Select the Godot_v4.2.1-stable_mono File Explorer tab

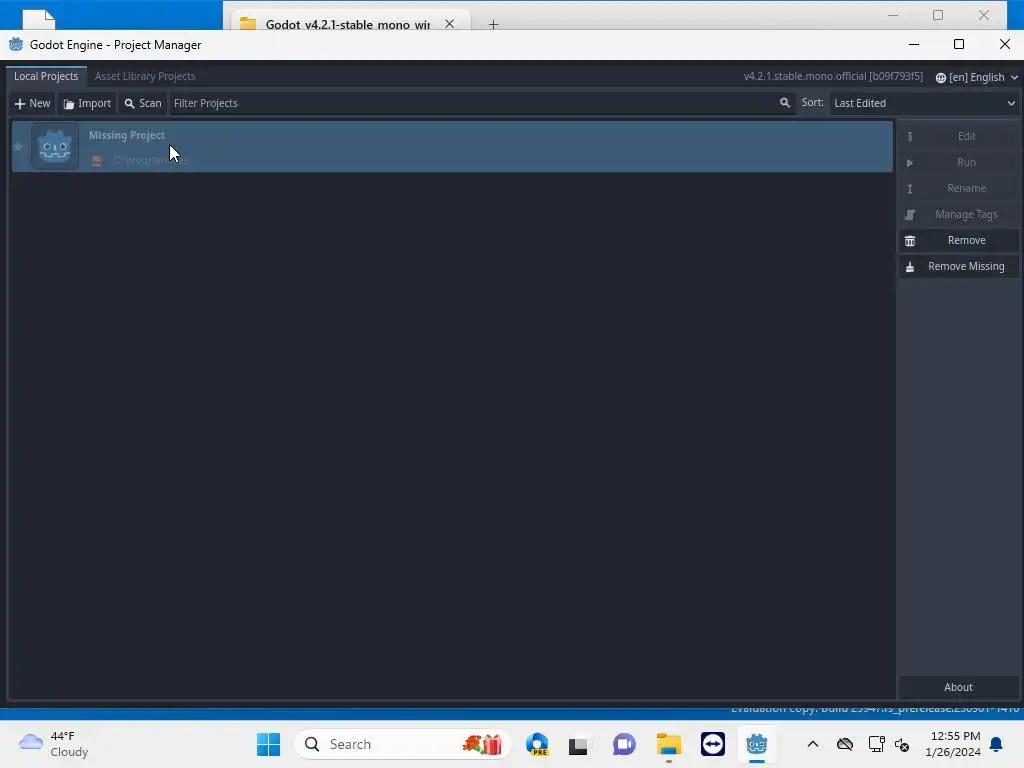(x=346, y=22)
